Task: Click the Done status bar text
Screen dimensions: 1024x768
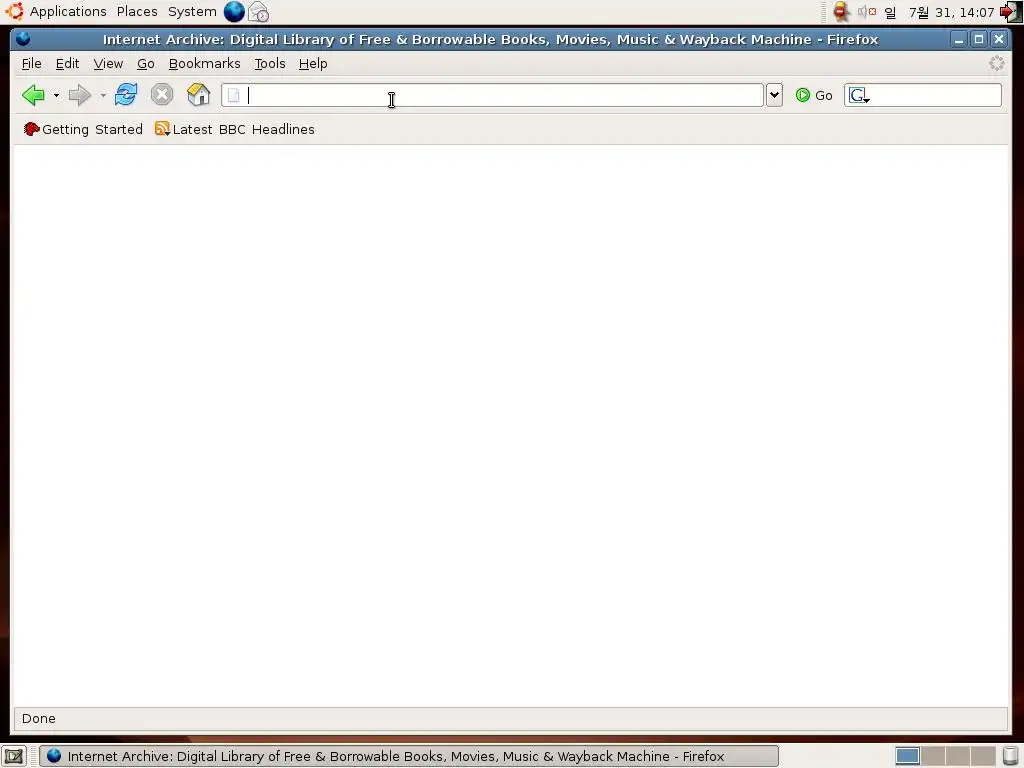Action: point(39,718)
